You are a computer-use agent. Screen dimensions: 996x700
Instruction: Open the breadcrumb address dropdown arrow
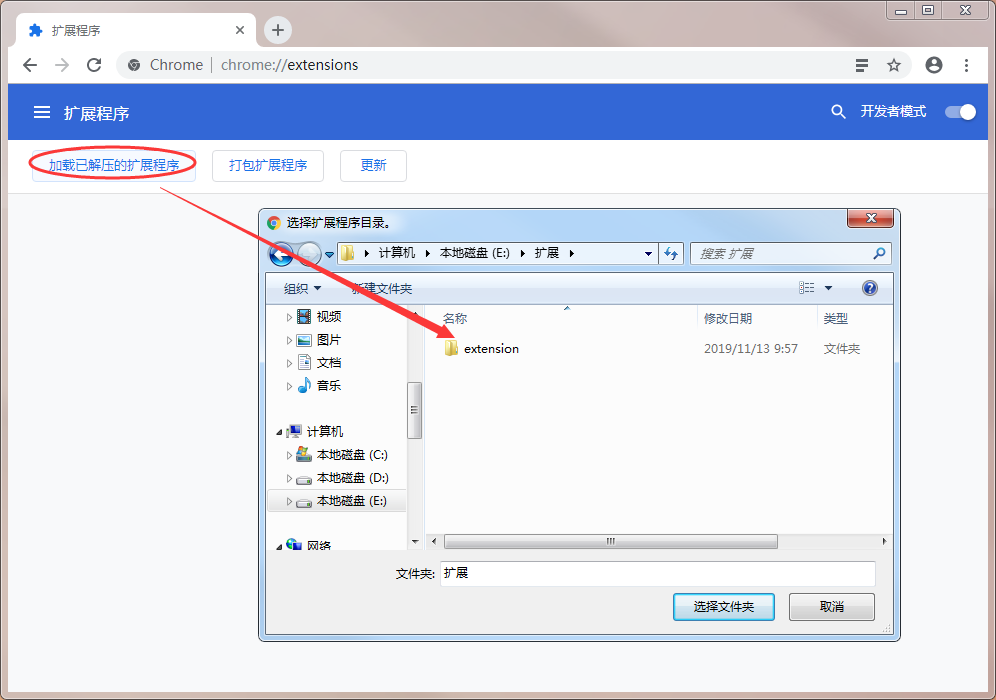(x=648, y=253)
